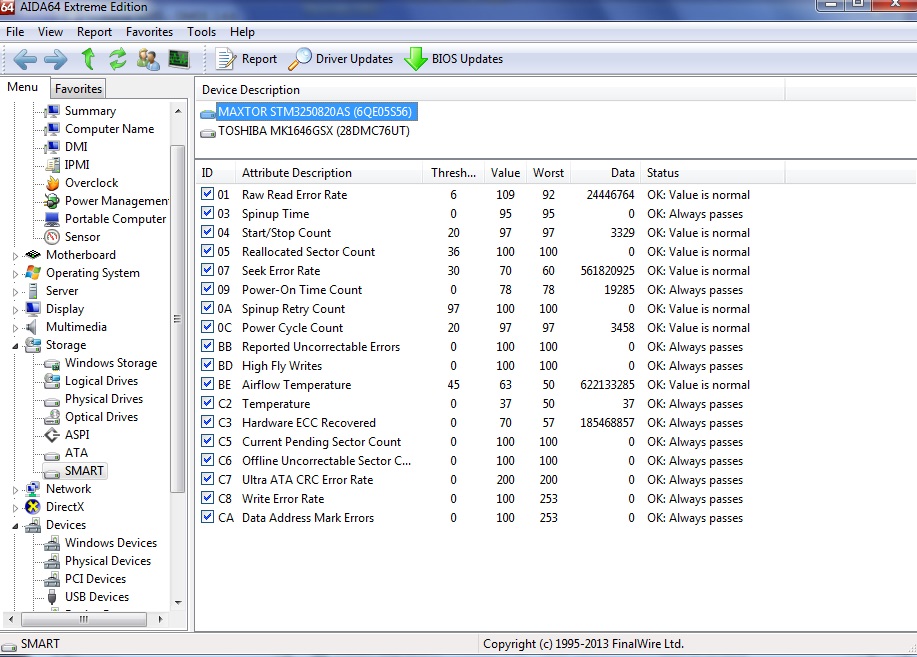
Task: Toggle the Seek Error Rate checkbox
Action: (207, 270)
